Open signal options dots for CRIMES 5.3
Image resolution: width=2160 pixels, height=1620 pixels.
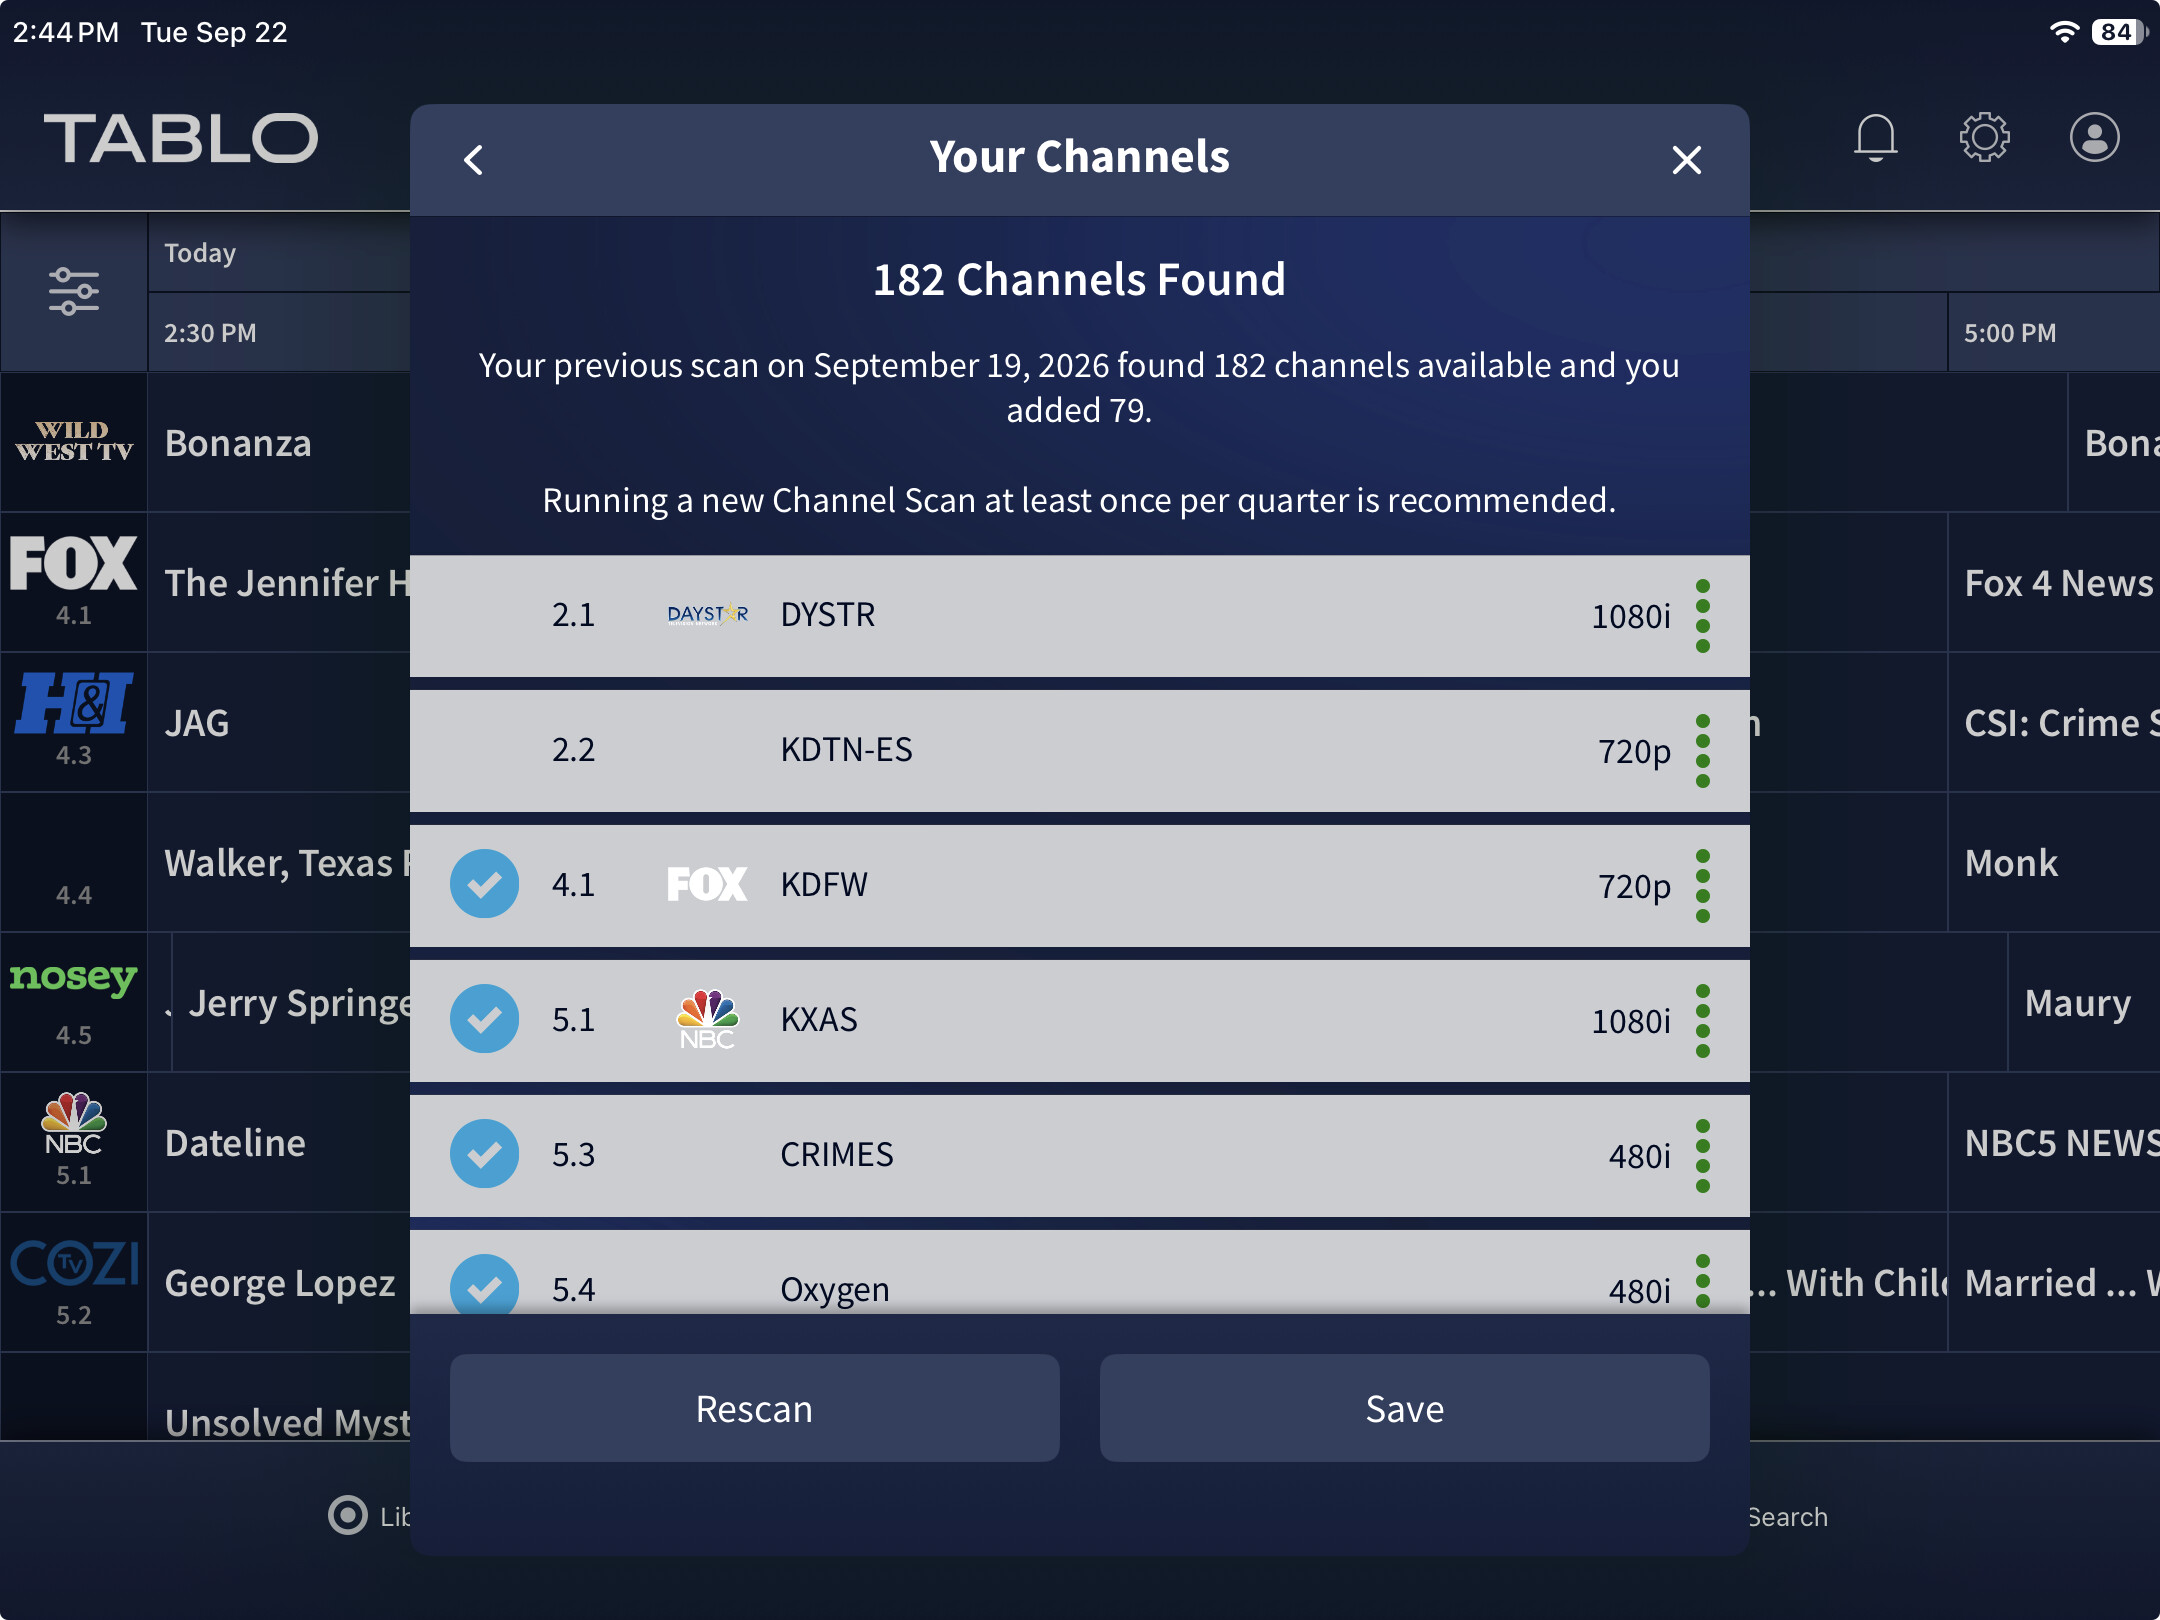click(x=1703, y=1155)
